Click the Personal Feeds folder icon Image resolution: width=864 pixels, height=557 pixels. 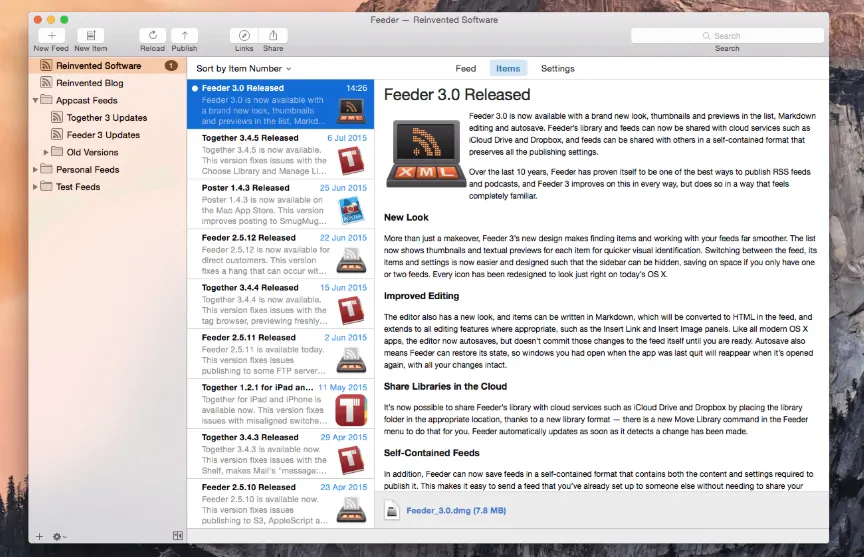46,169
